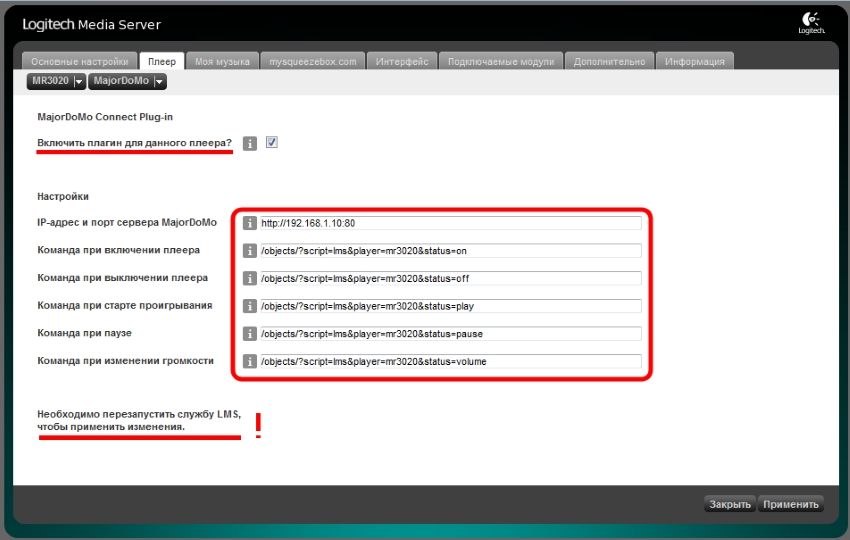Click the status=volume command field

pyautogui.click(x=450, y=361)
